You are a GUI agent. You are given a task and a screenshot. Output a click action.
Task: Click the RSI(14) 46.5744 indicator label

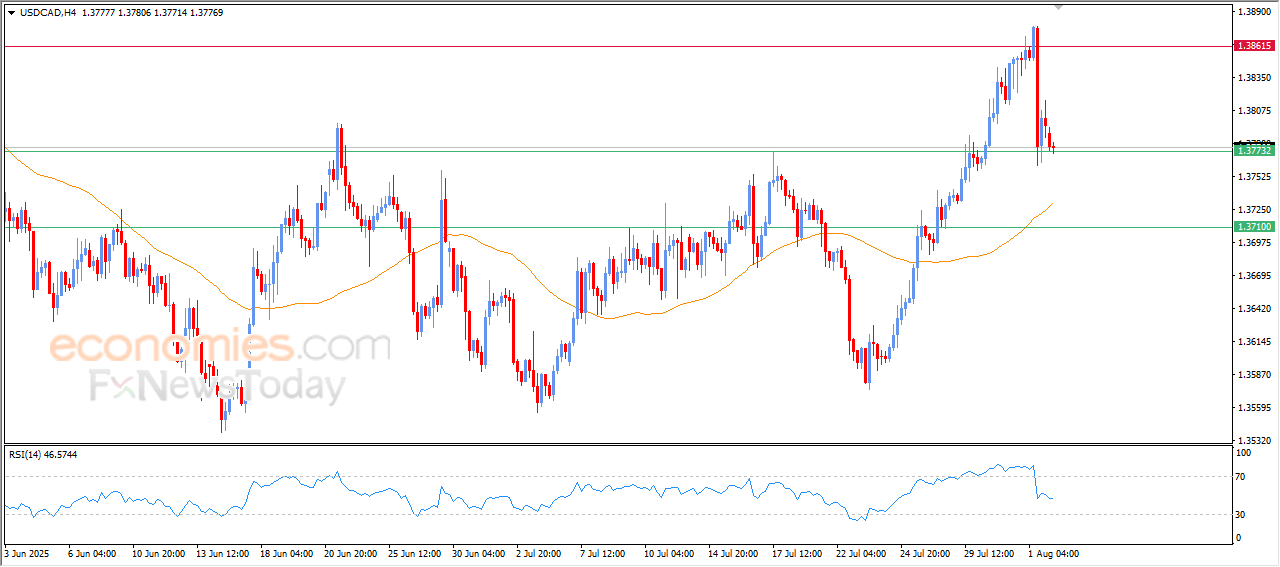pyautogui.click(x=43, y=454)
